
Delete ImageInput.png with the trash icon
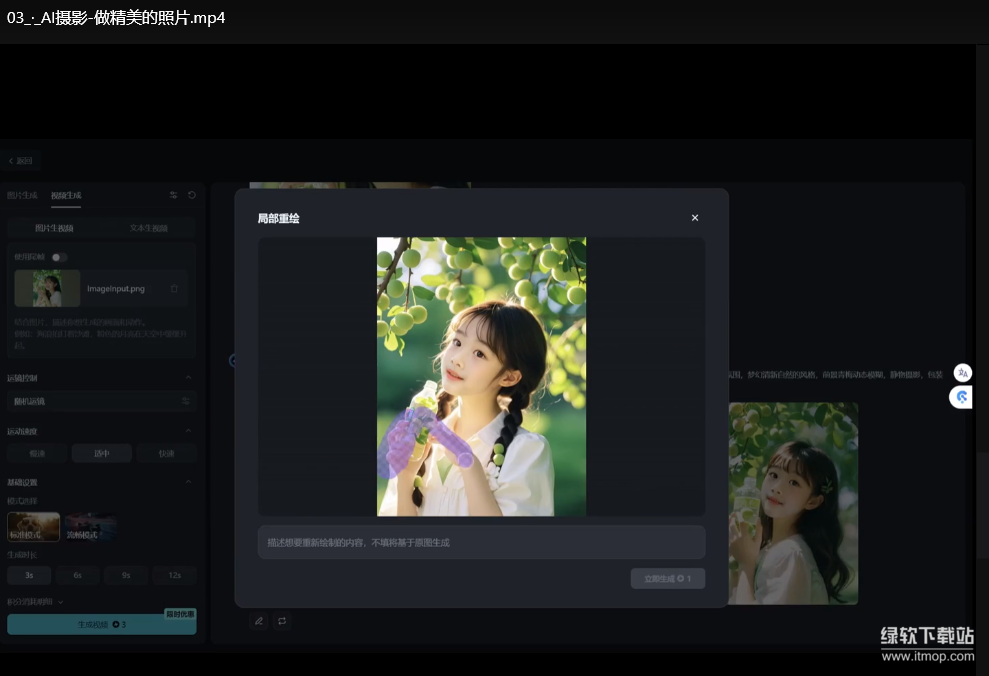174,289
